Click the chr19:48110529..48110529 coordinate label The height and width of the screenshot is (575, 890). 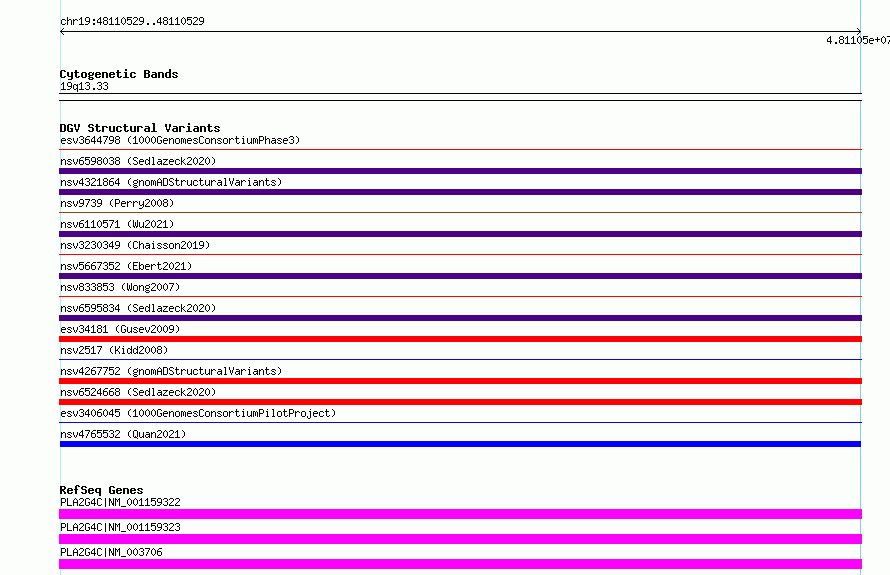tap(132, 22)
